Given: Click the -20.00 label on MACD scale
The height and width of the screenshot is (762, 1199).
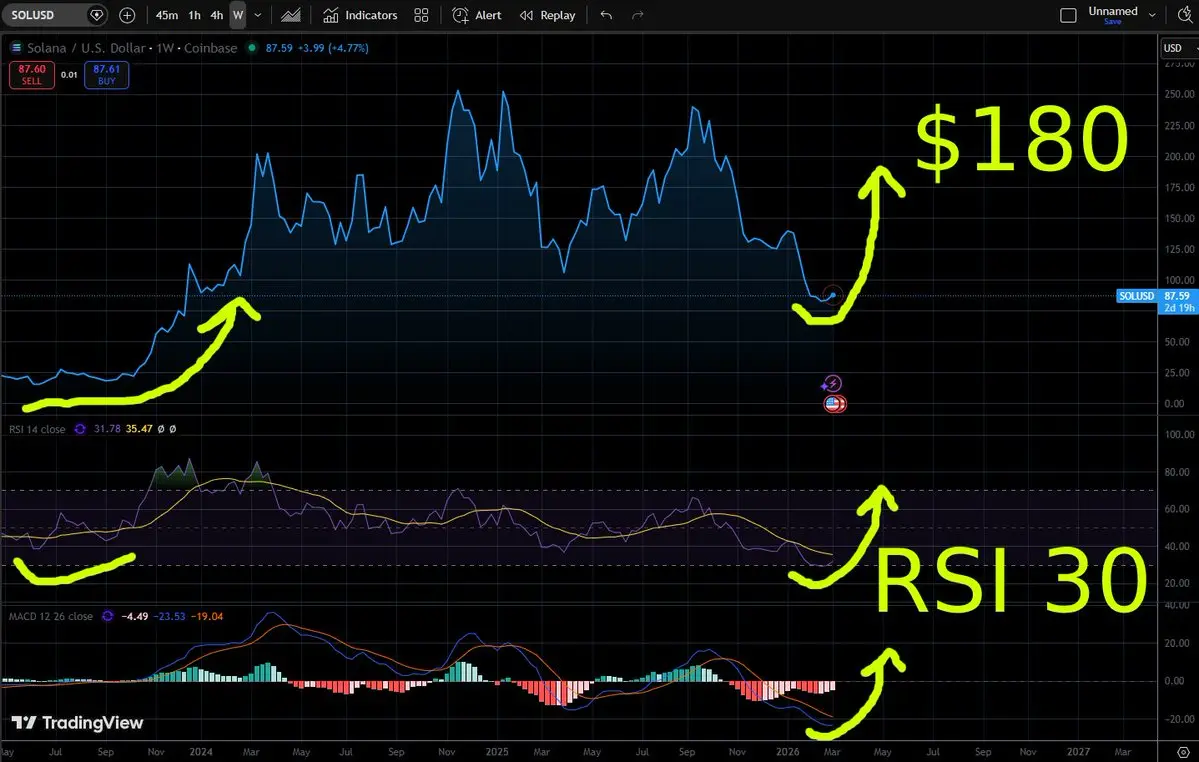Looking at the screenshot, I should 1178,718.
